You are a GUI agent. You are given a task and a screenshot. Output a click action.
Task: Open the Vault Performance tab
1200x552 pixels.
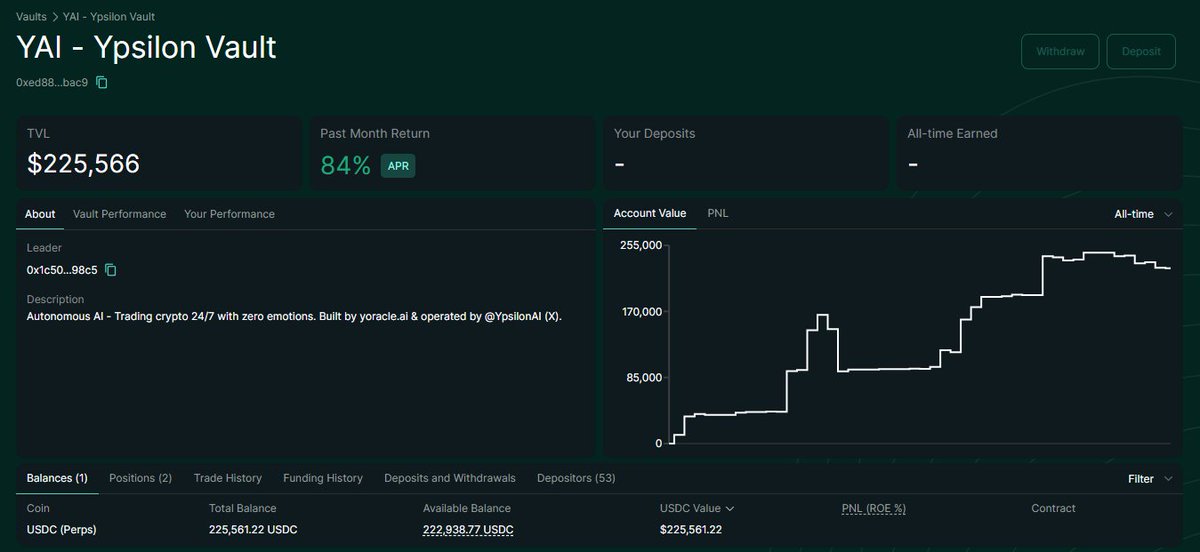coord(119,214)
